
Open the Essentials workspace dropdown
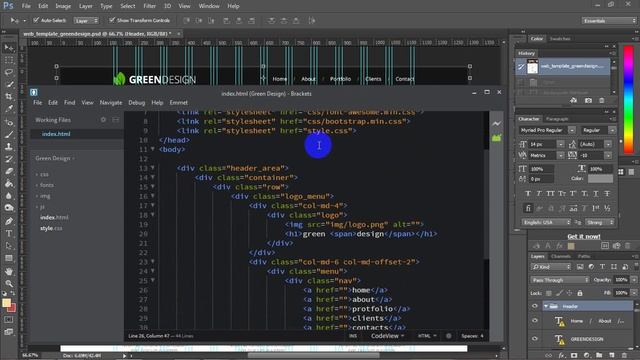[x=609, y=20]
